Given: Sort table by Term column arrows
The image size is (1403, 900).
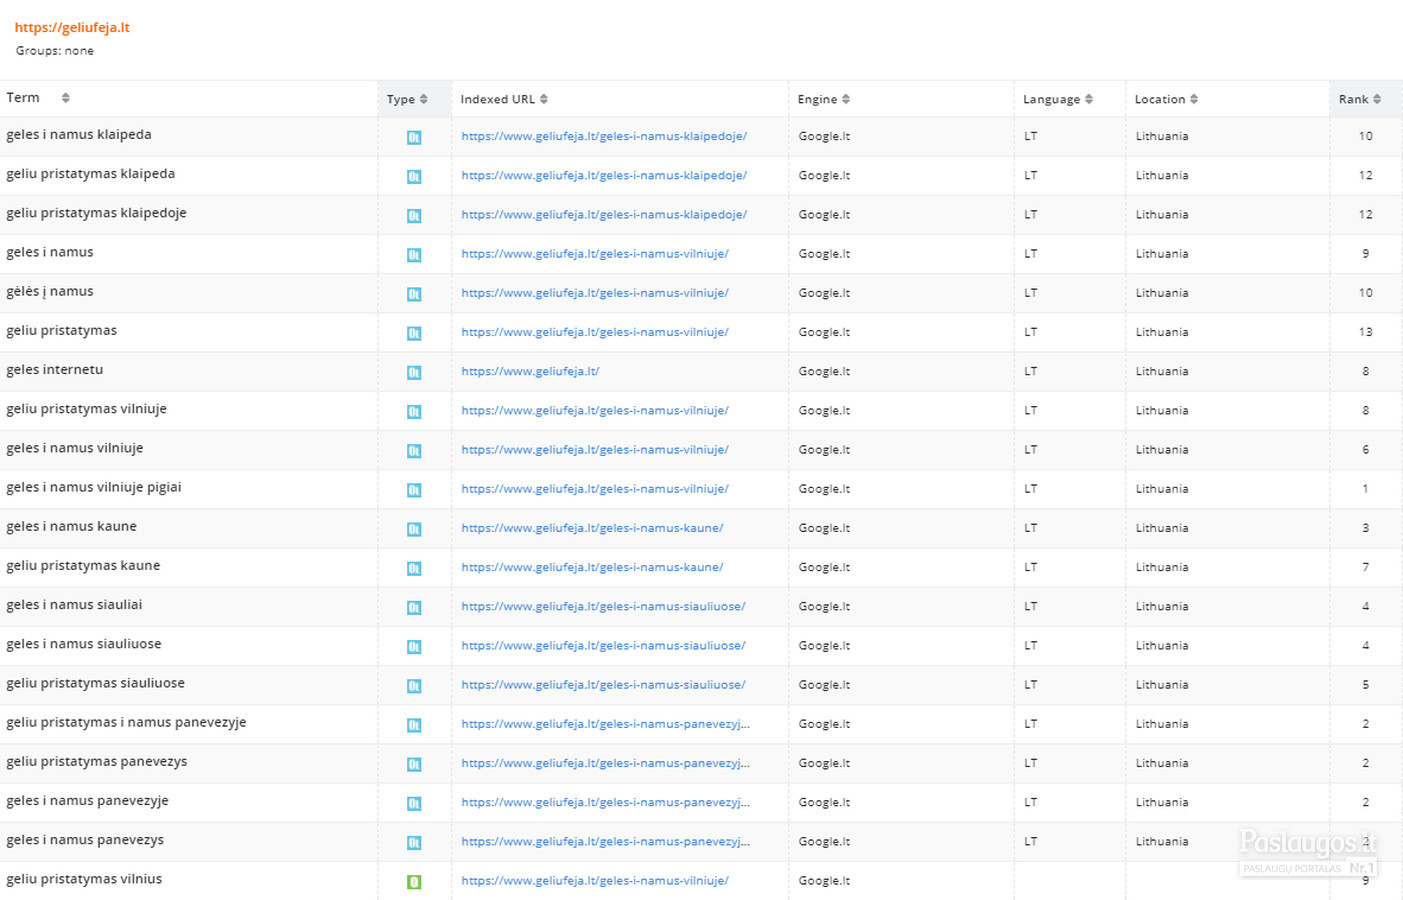Looking at the screenshot, I should (65, 98).
